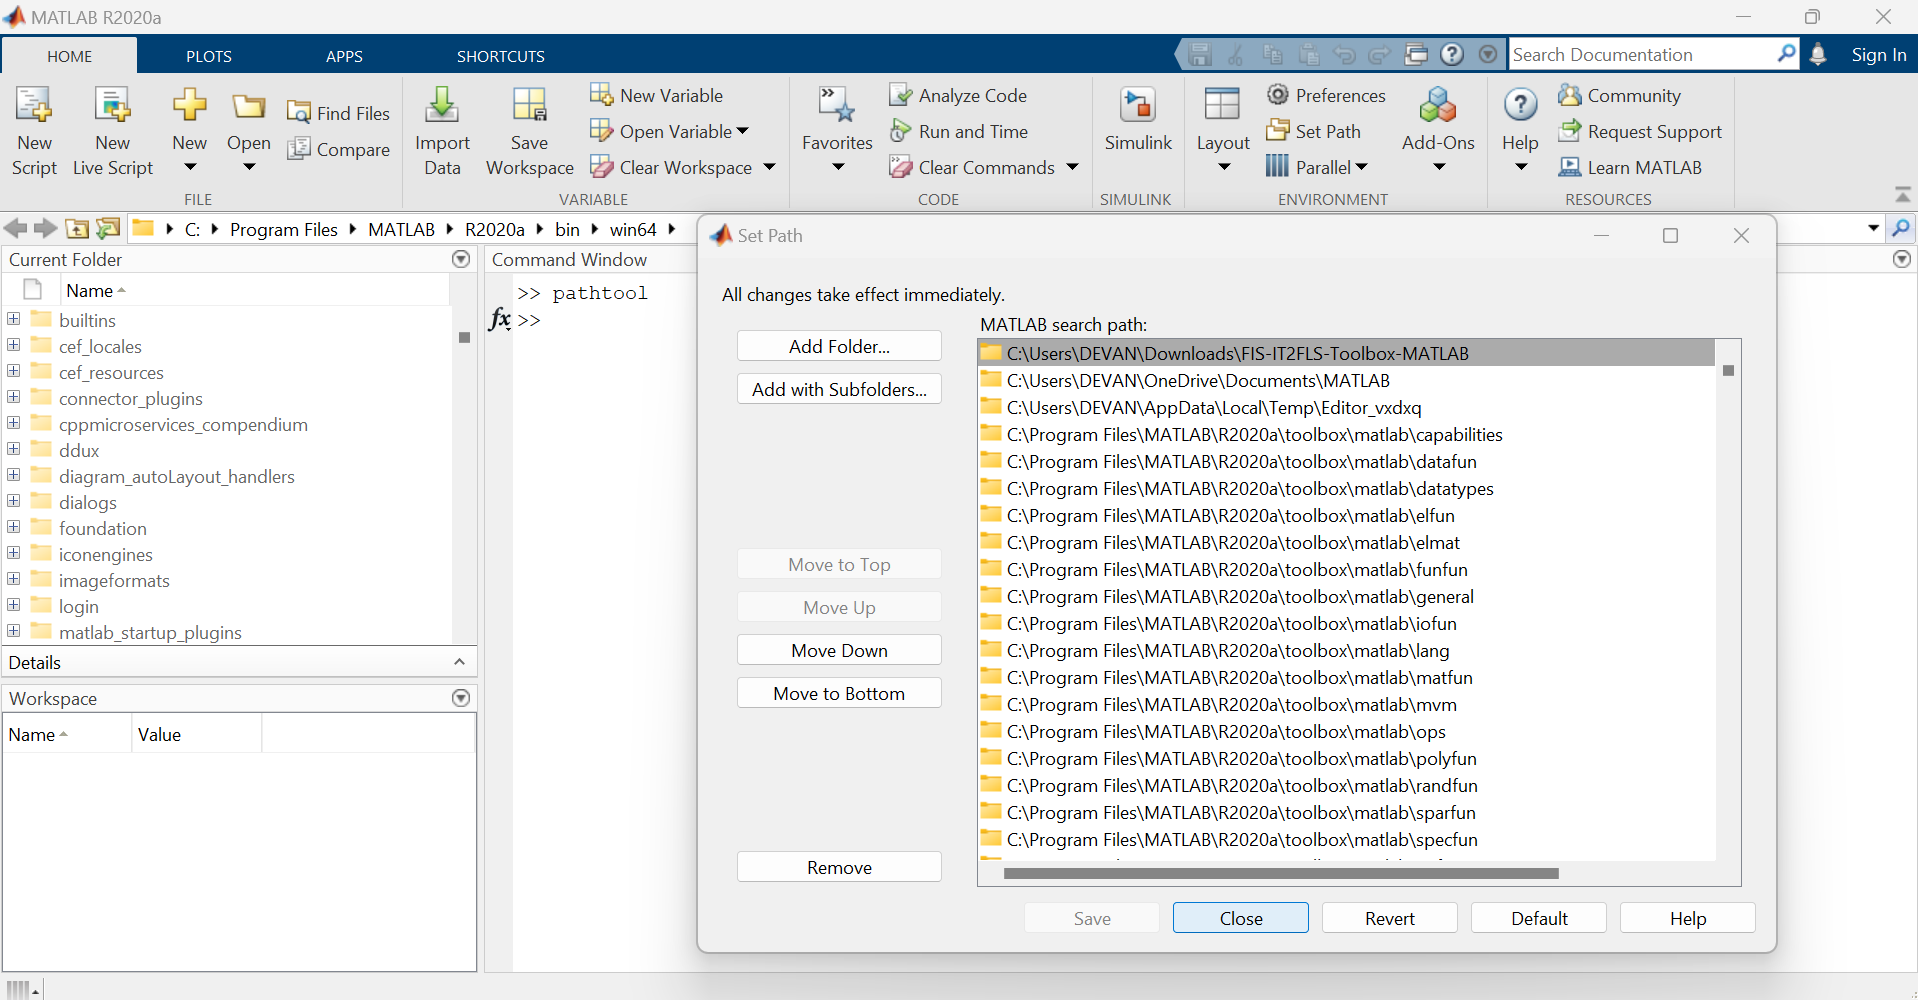Click Help button in Set Path dialog
The width and height of the screenshot is (1918, 1000).
pos(1687,918)
